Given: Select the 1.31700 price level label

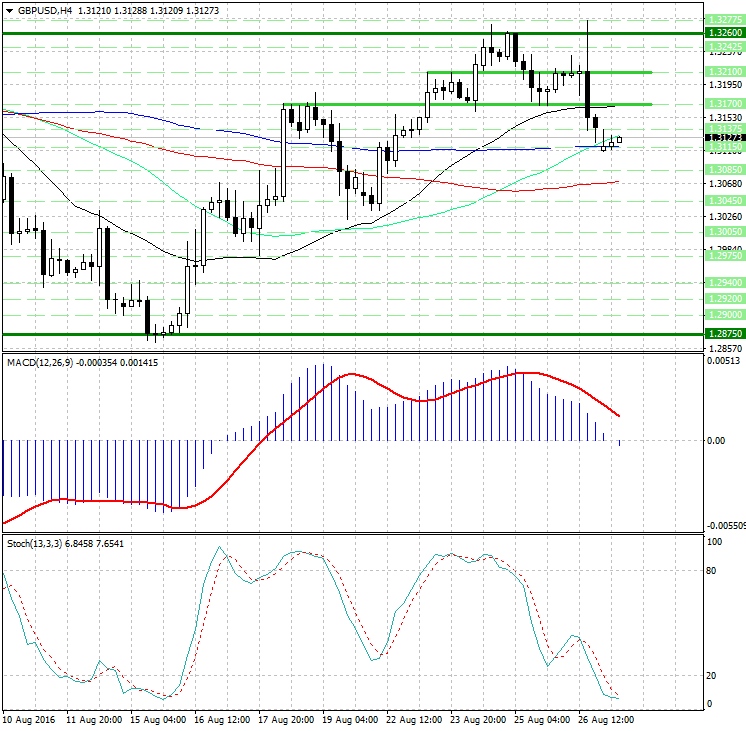Looking at the screenshot, I should click(722, 103).
